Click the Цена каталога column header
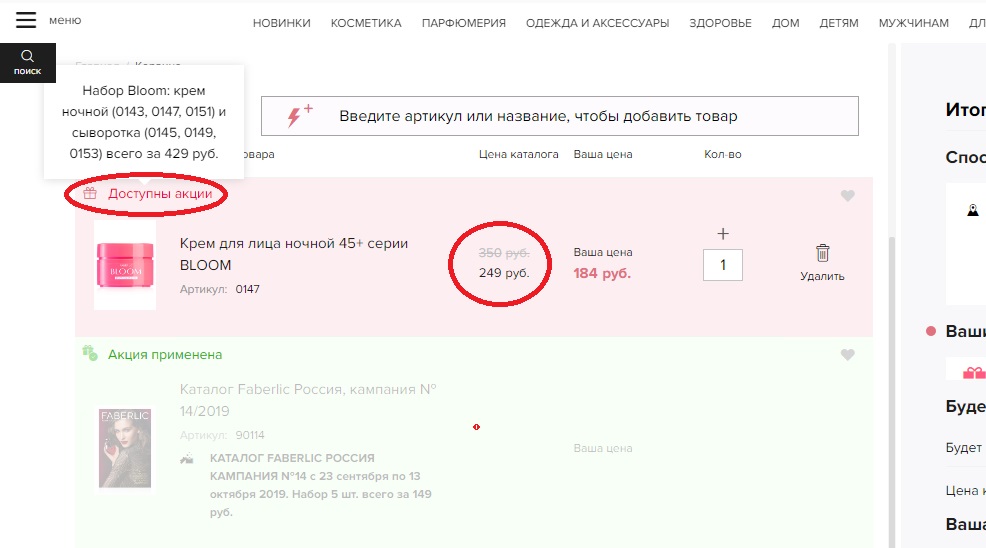 pyautogui.click(x=518, y=154)
